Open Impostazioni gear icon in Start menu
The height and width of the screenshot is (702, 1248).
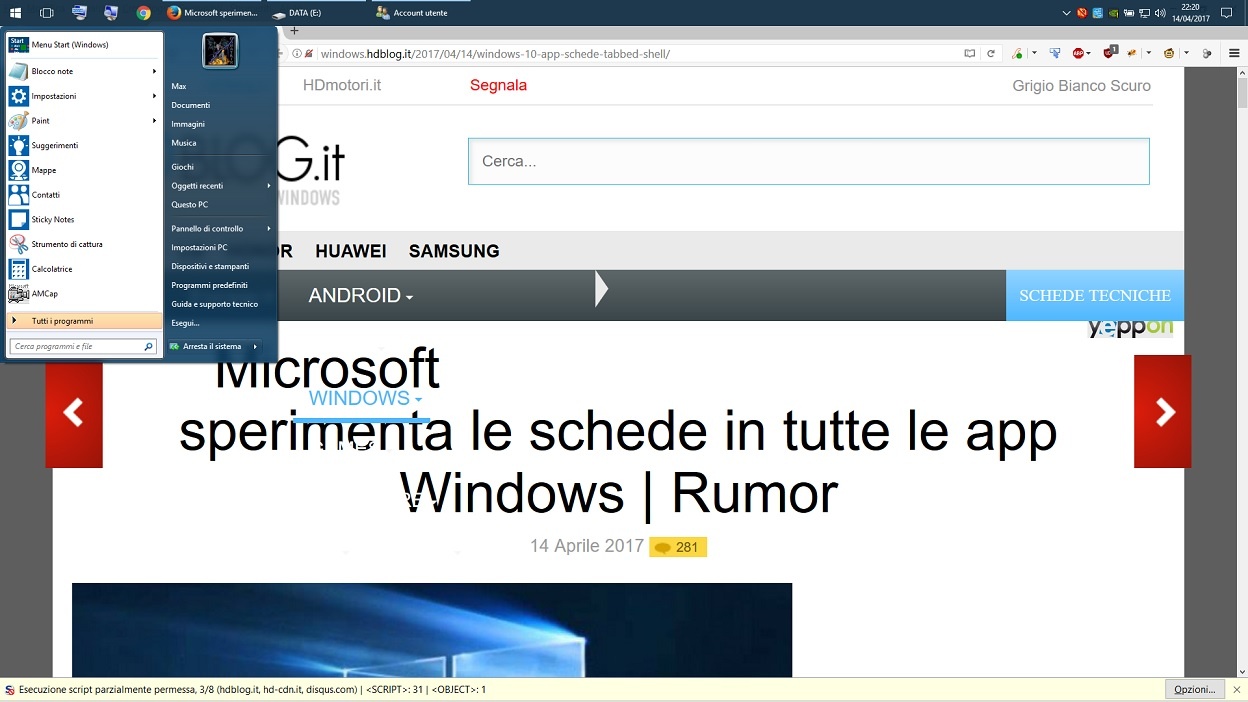click(18, 96)
